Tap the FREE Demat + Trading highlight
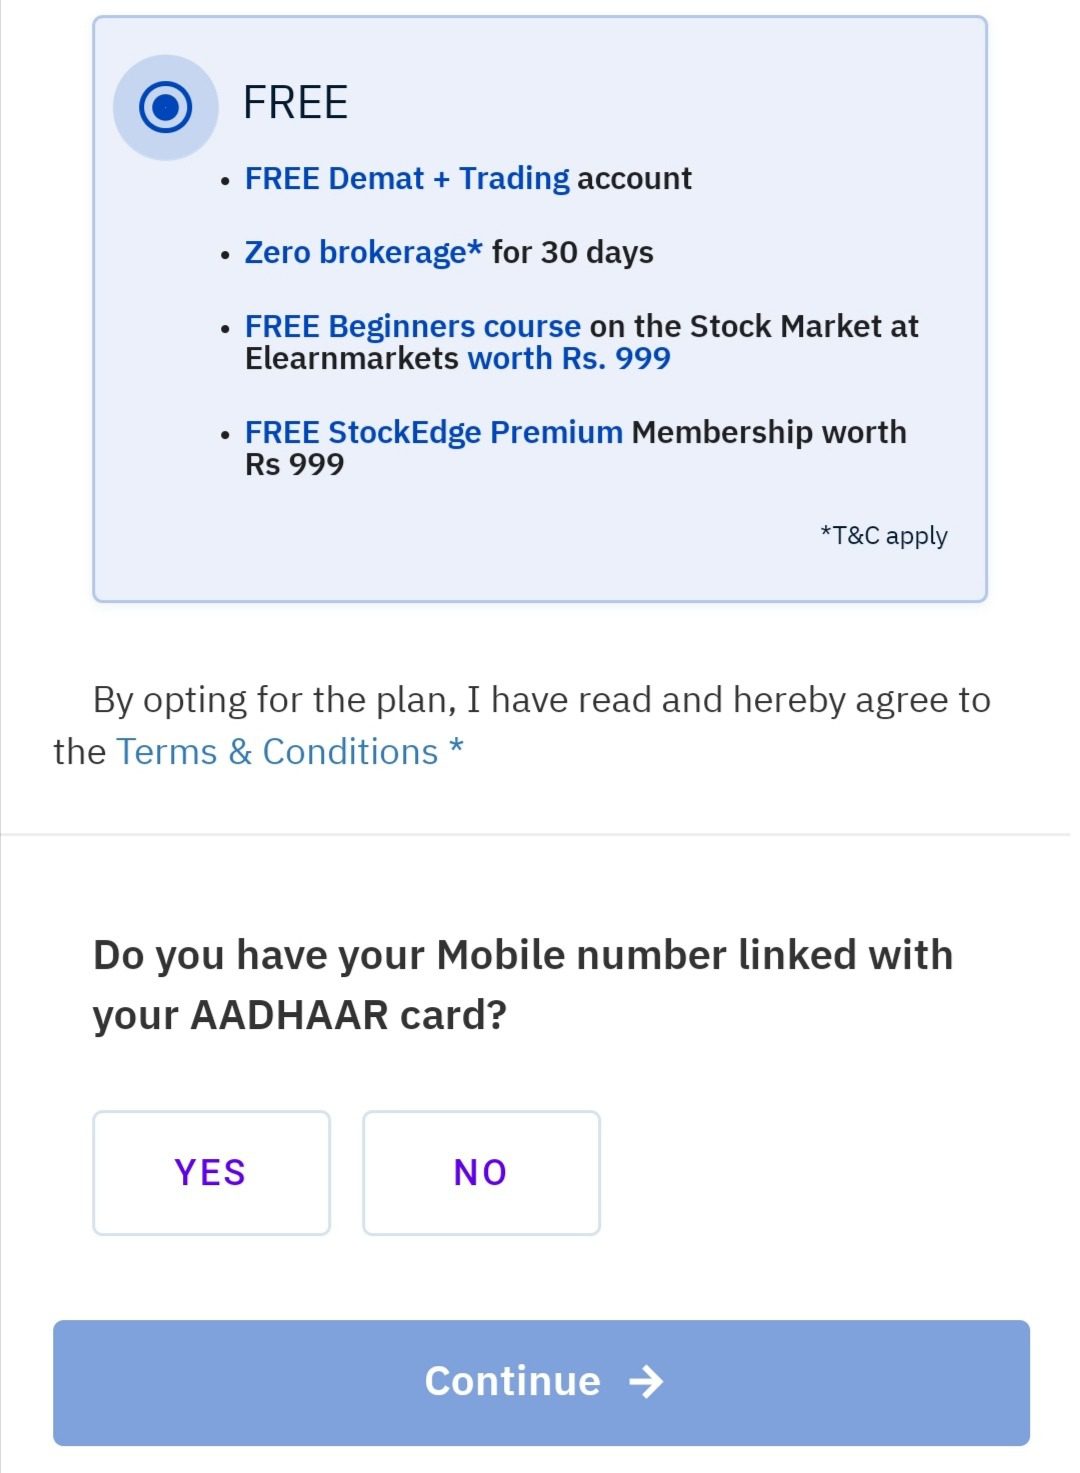Screen dimensions: 1080x1473 407,179
